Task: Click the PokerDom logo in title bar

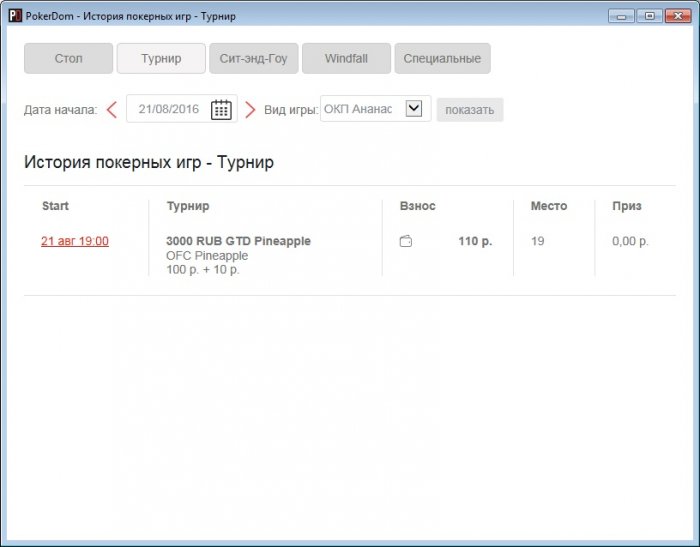Action: [x=15, y=16]
